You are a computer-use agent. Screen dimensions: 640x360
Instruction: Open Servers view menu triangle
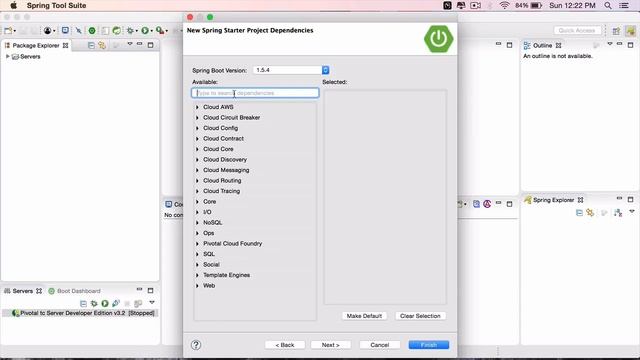coord(152,302)
